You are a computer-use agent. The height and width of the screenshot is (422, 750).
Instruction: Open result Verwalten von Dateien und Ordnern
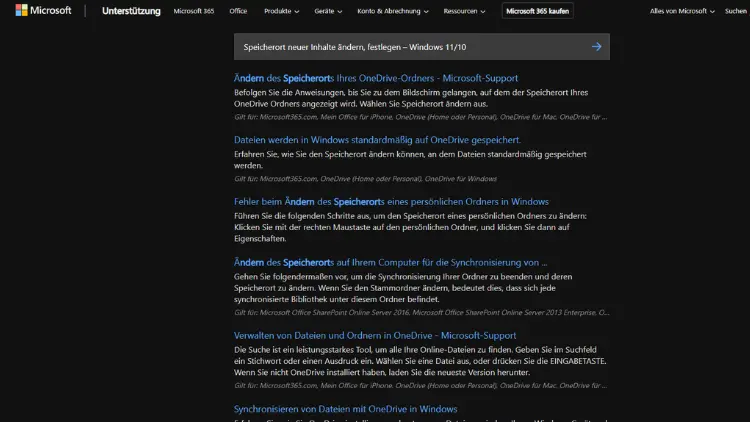point(375,335)
